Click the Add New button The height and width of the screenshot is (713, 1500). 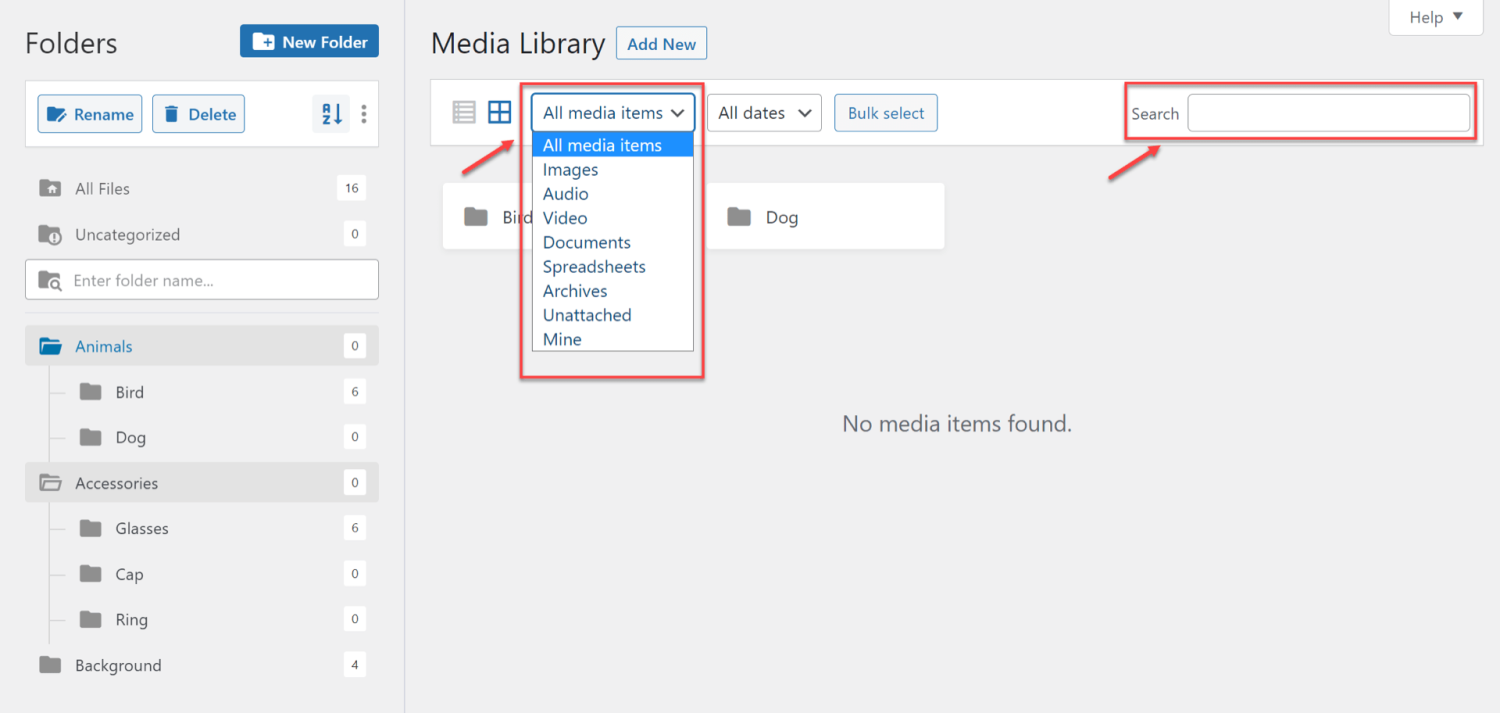tap(661, 43)
